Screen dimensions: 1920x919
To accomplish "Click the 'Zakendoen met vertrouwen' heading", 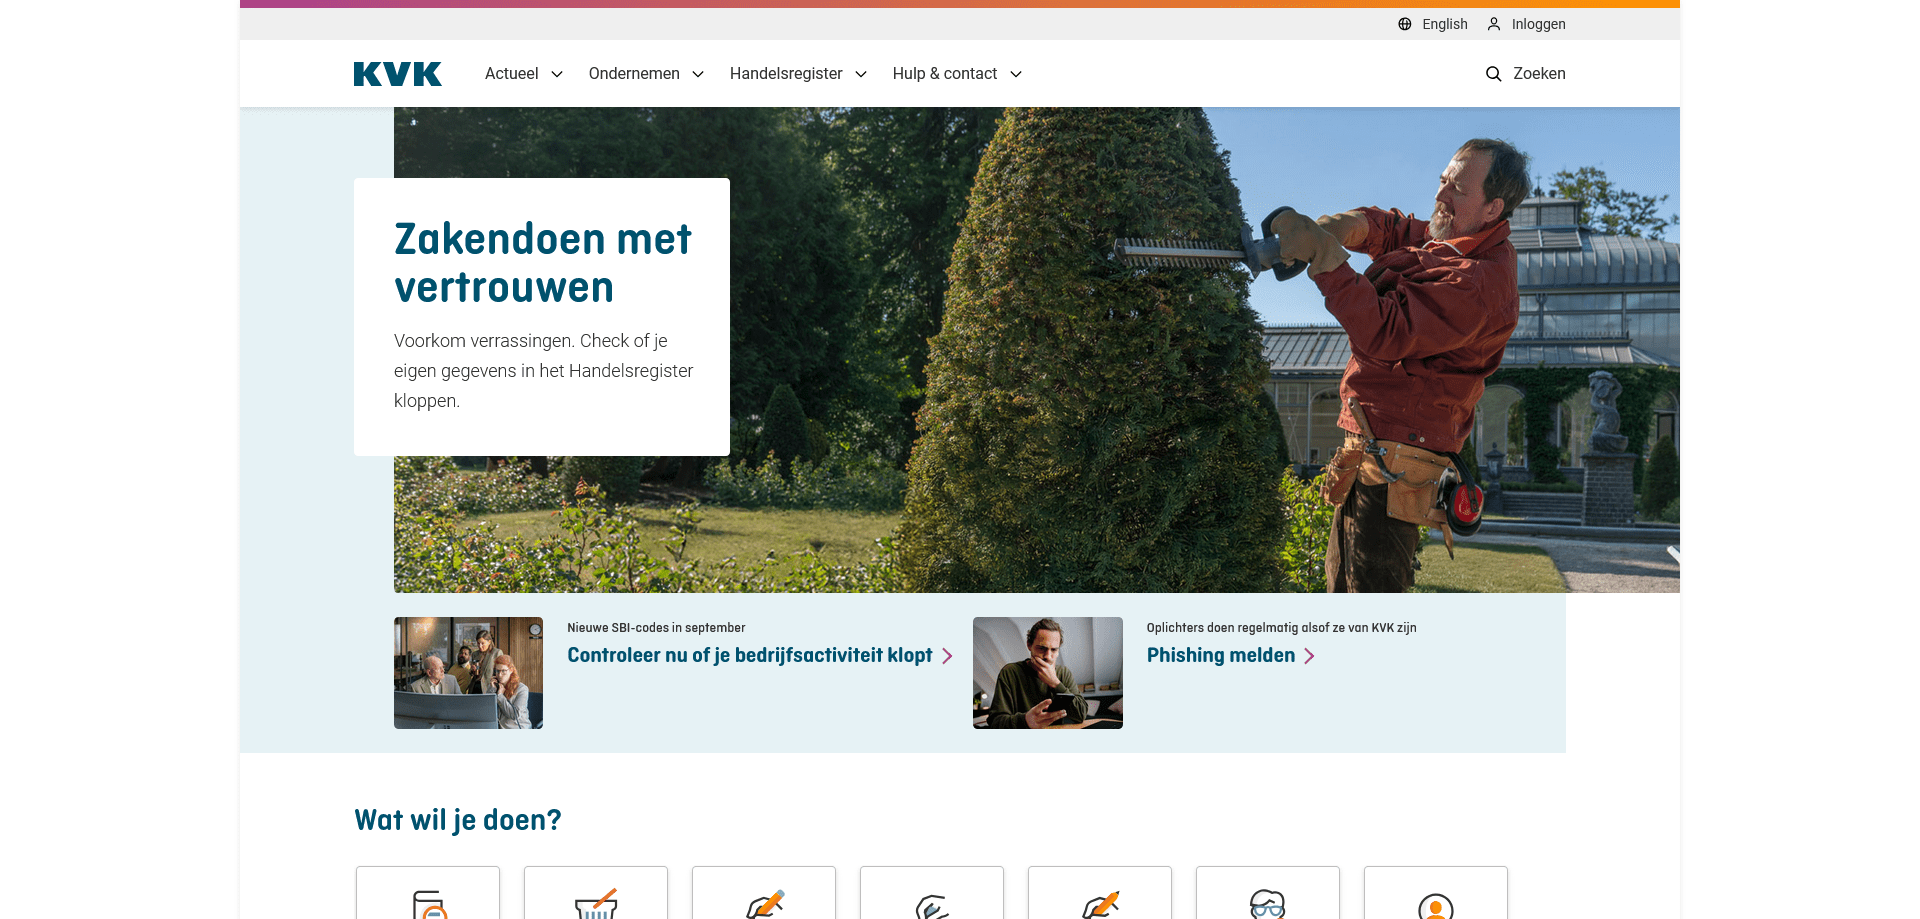I will 543,263.
